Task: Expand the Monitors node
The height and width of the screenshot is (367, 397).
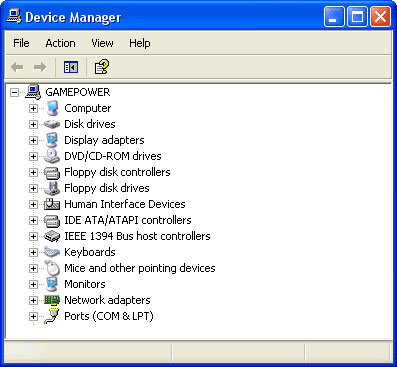Action: 33,284
